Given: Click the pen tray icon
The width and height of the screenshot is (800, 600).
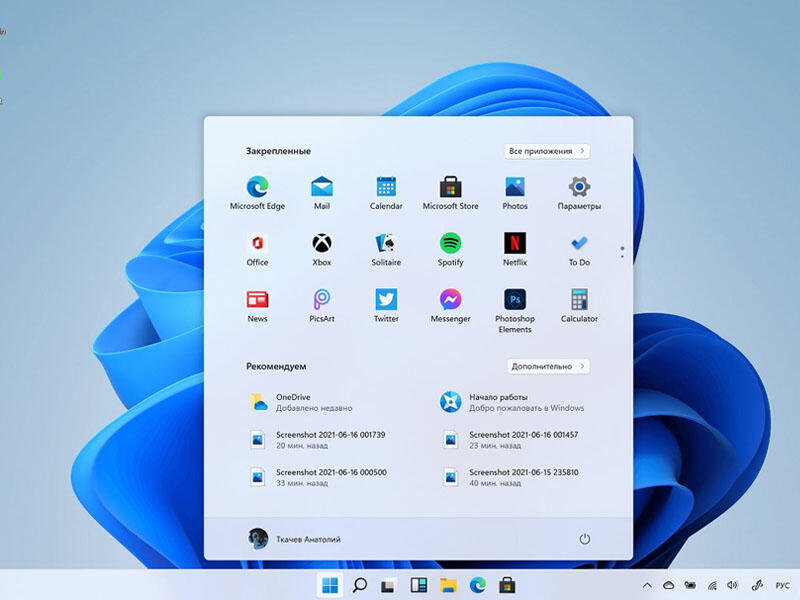Looking at the screenshot, I should (757, 585).
